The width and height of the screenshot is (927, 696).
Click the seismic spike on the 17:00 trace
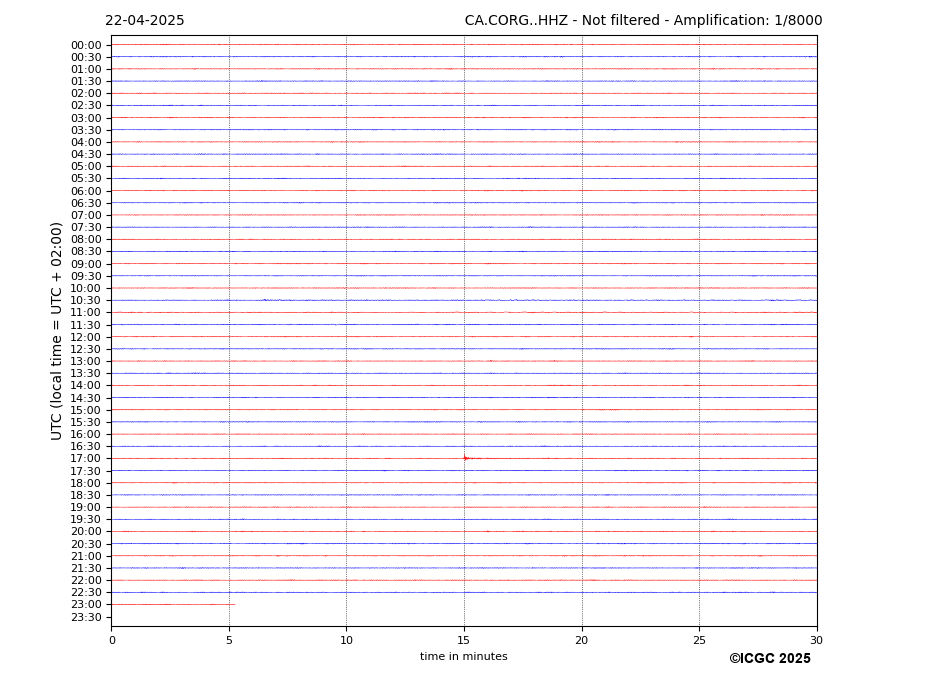pyautogui.click(x=465, y=458)
